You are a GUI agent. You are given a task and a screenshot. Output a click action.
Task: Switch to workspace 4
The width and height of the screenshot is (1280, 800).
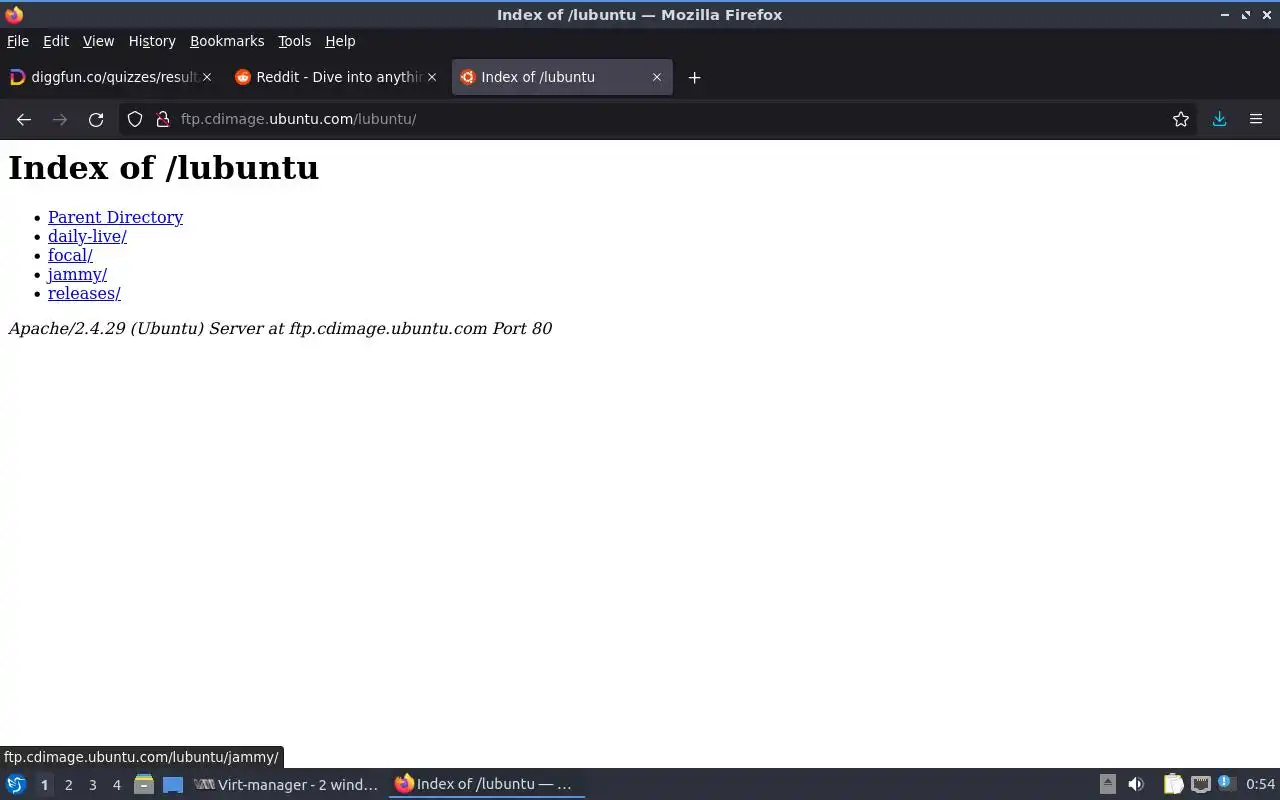pyautogui.click(x=116, y=785)
